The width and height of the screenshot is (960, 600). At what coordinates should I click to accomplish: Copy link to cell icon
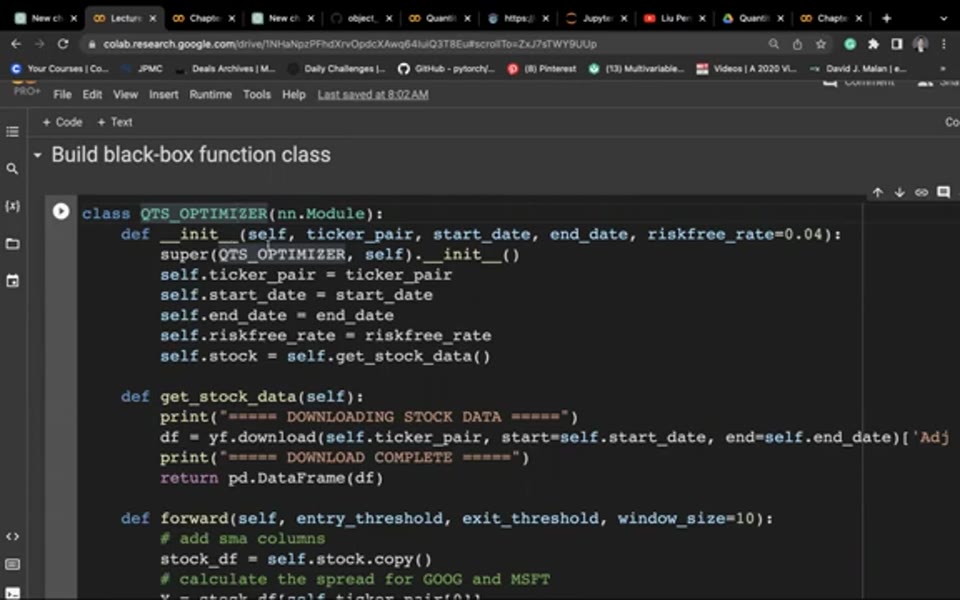click(921, 192)
